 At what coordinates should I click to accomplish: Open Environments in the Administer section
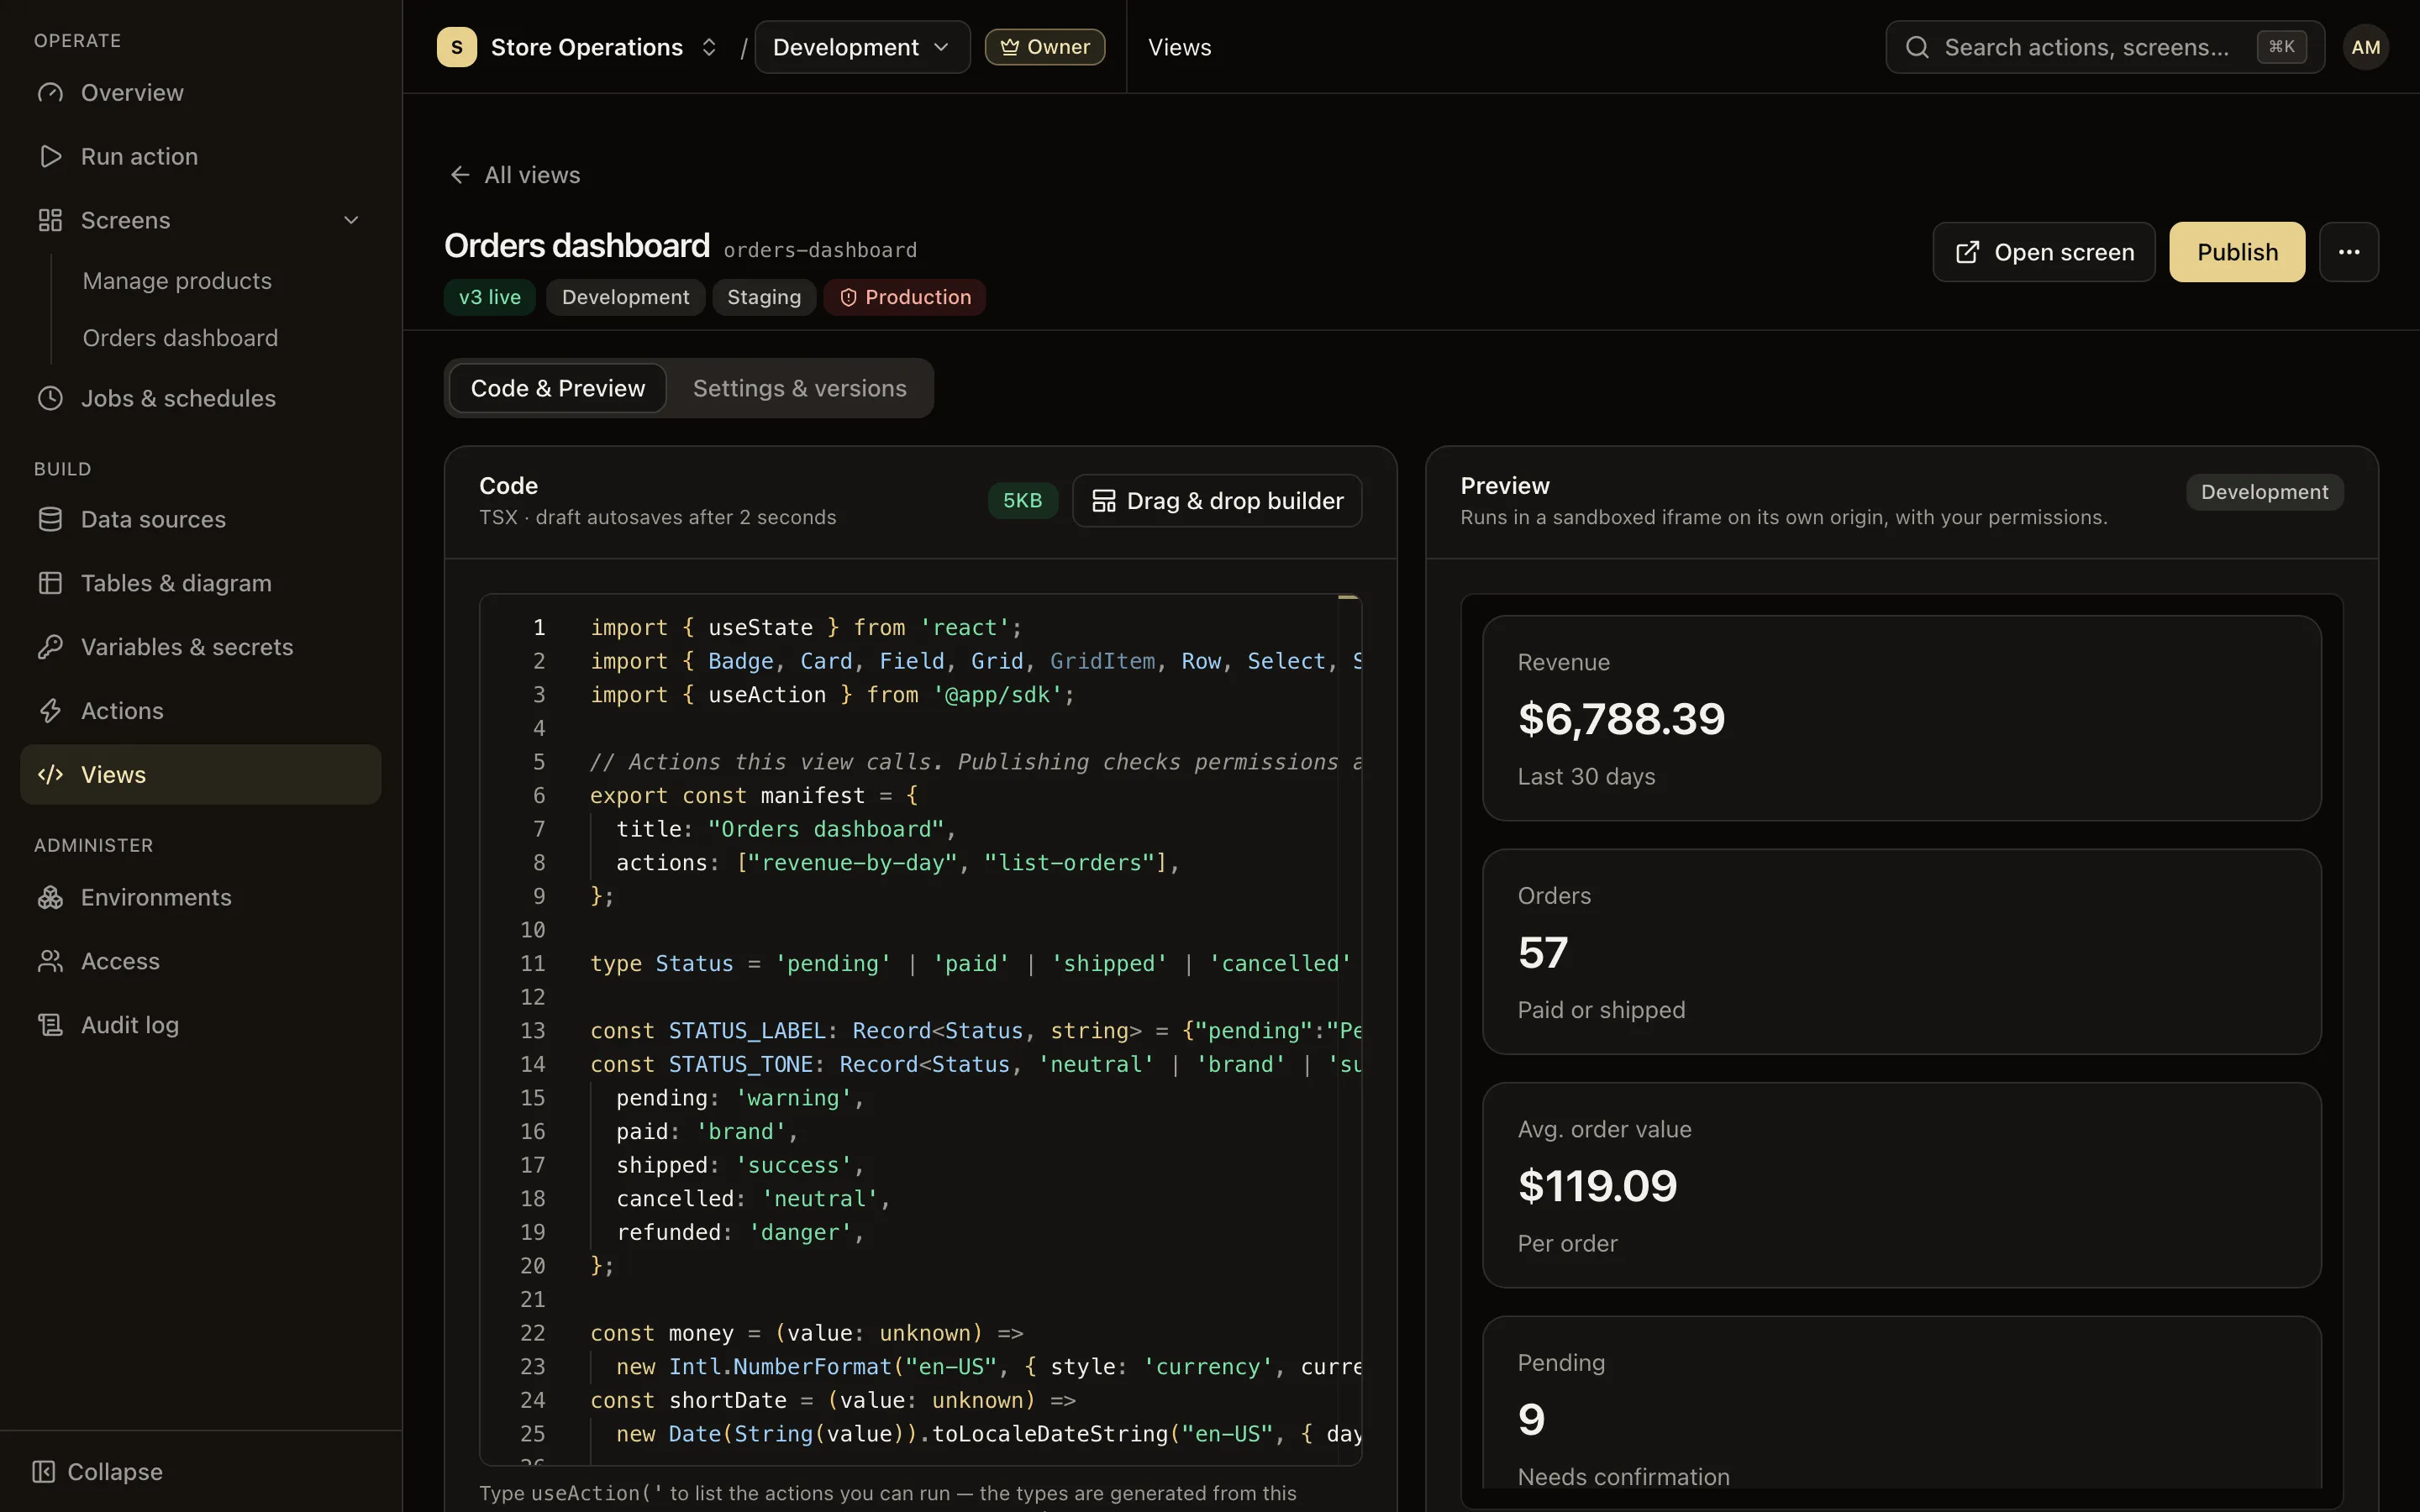(200, 897)
